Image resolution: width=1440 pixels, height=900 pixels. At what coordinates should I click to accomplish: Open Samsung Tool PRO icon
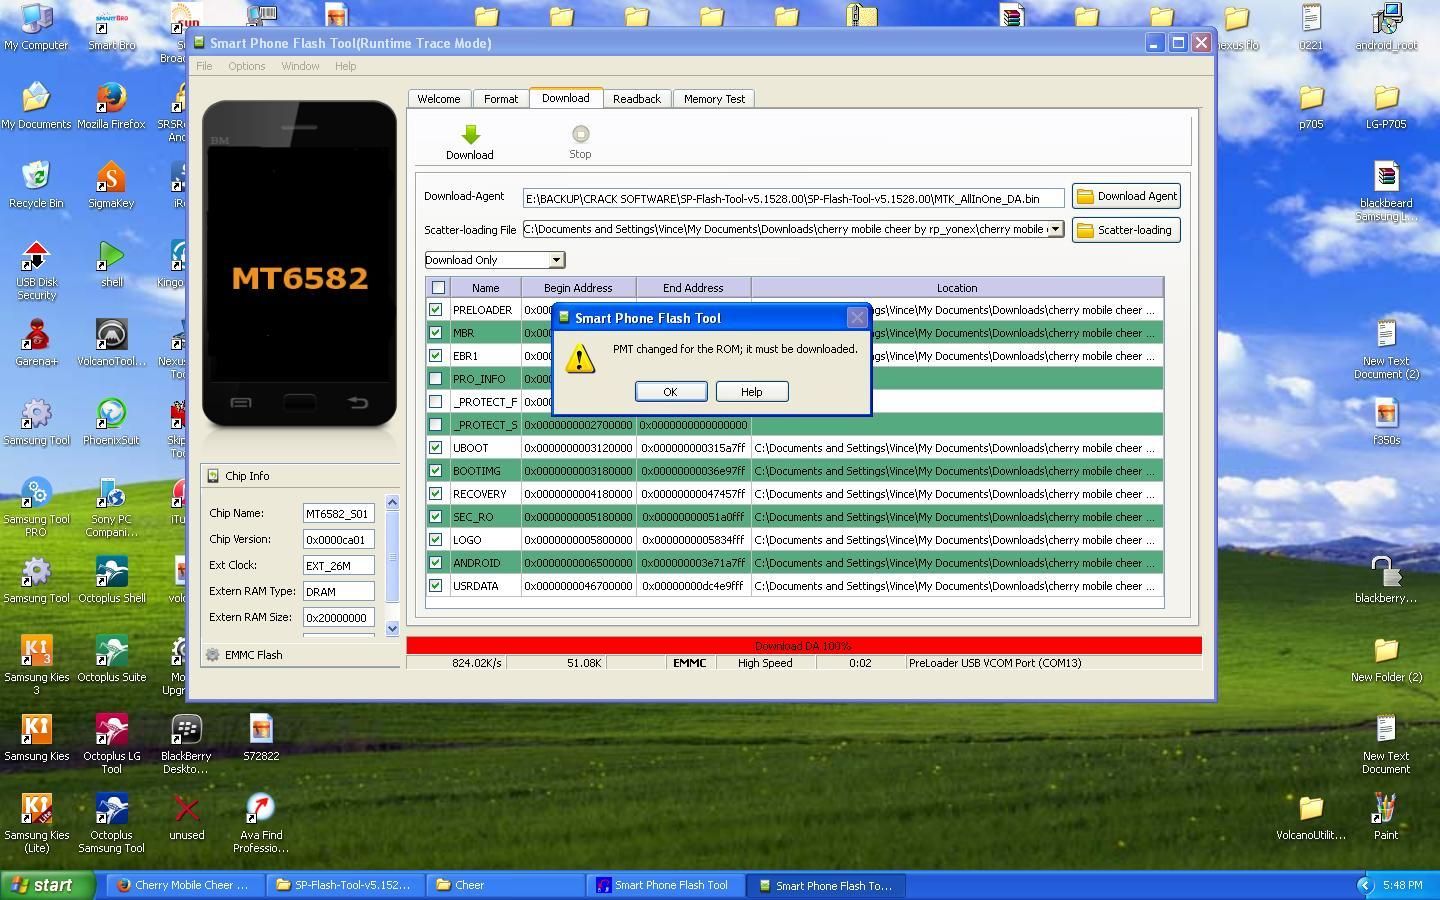click(36, 493)
